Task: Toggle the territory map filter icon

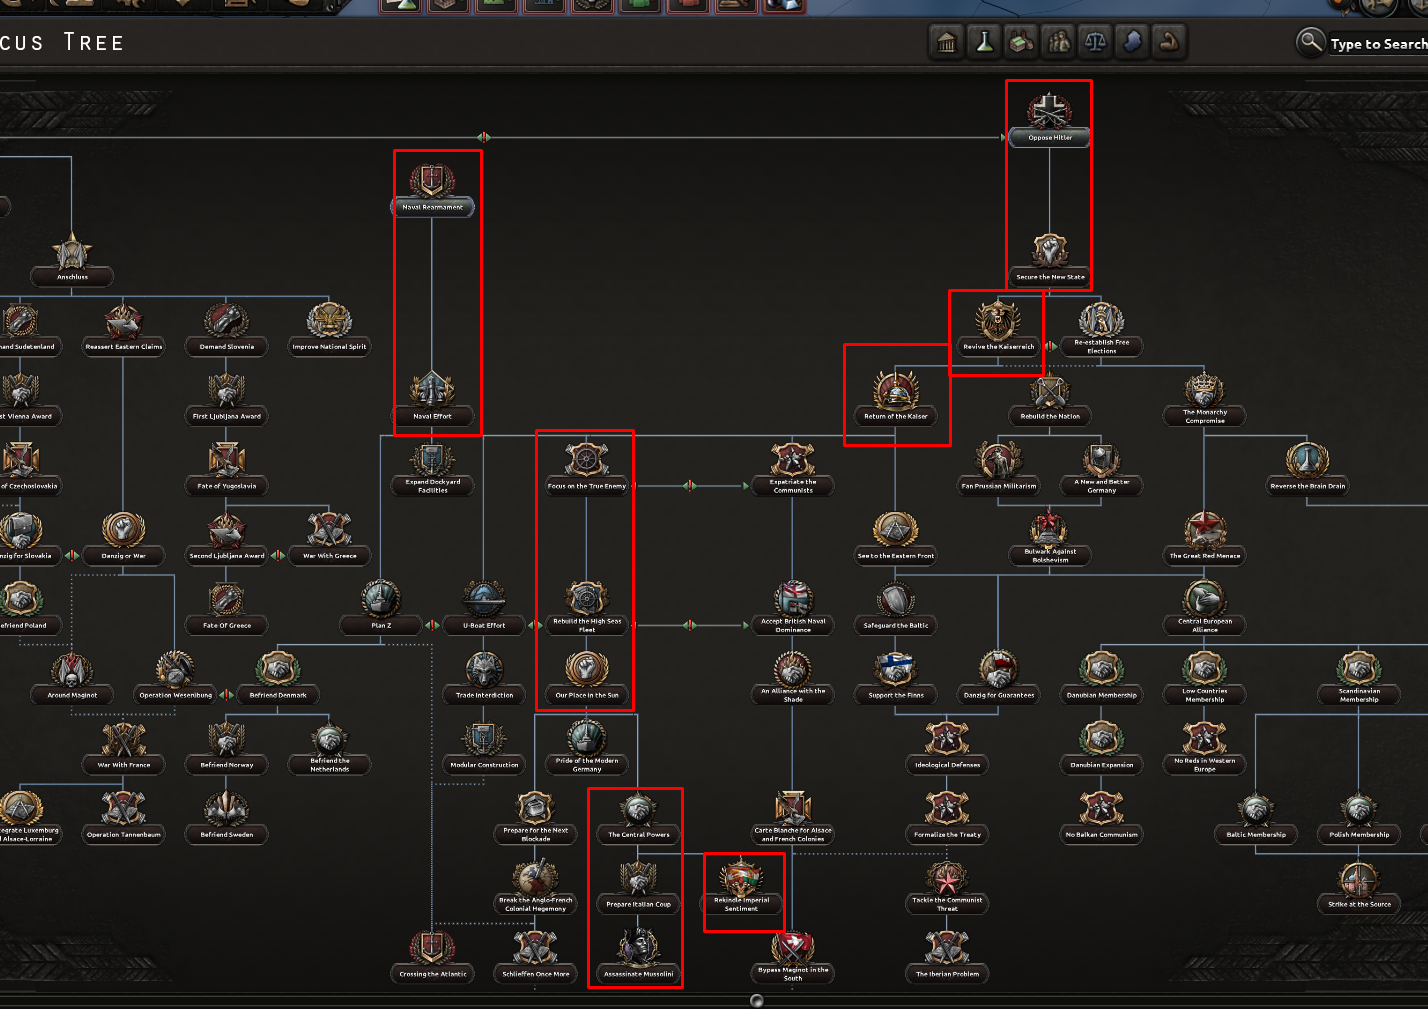Action: [1132, 42]
